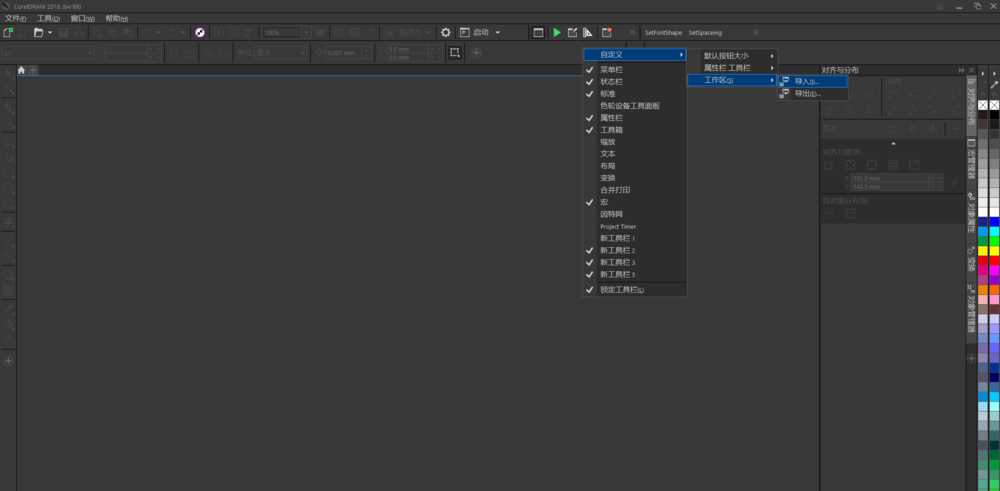Open zoom level 100% dropdown
This screenshot has width=1000, height=491.
306,33
